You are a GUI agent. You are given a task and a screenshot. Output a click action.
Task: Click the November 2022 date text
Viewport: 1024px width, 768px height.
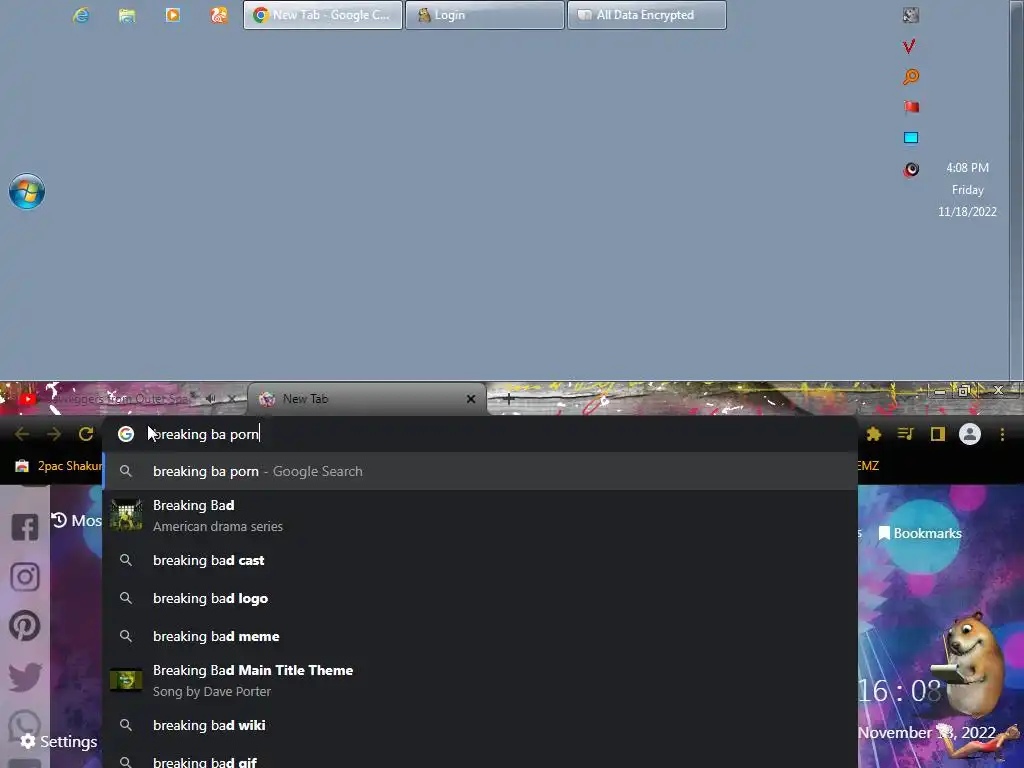pos(926,733)
